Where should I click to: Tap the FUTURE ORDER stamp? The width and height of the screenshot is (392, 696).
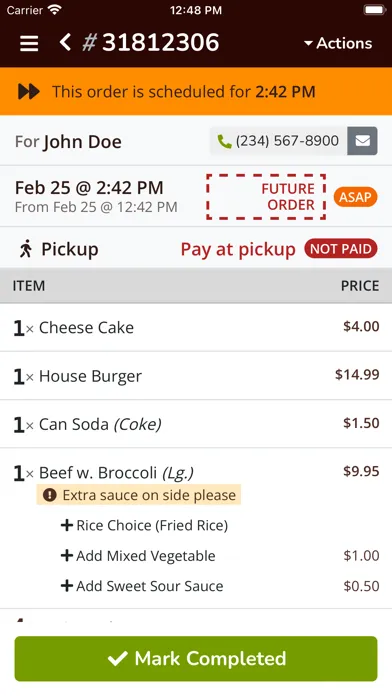266,197
